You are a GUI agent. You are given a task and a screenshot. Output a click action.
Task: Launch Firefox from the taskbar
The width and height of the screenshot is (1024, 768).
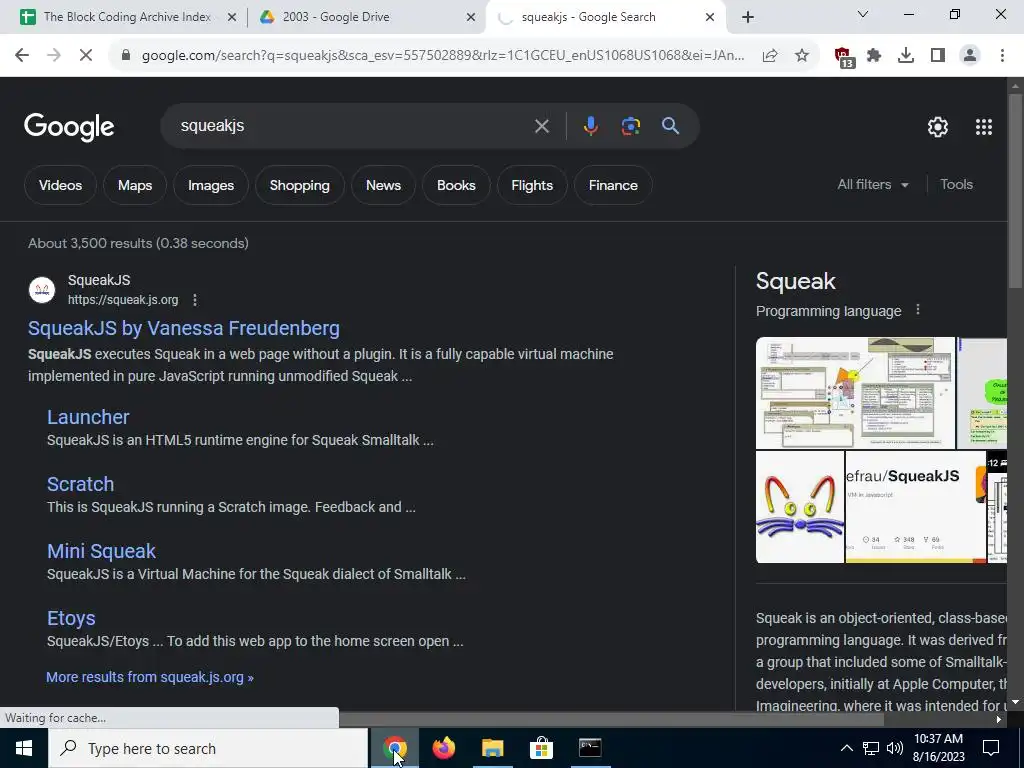point(443,748)
